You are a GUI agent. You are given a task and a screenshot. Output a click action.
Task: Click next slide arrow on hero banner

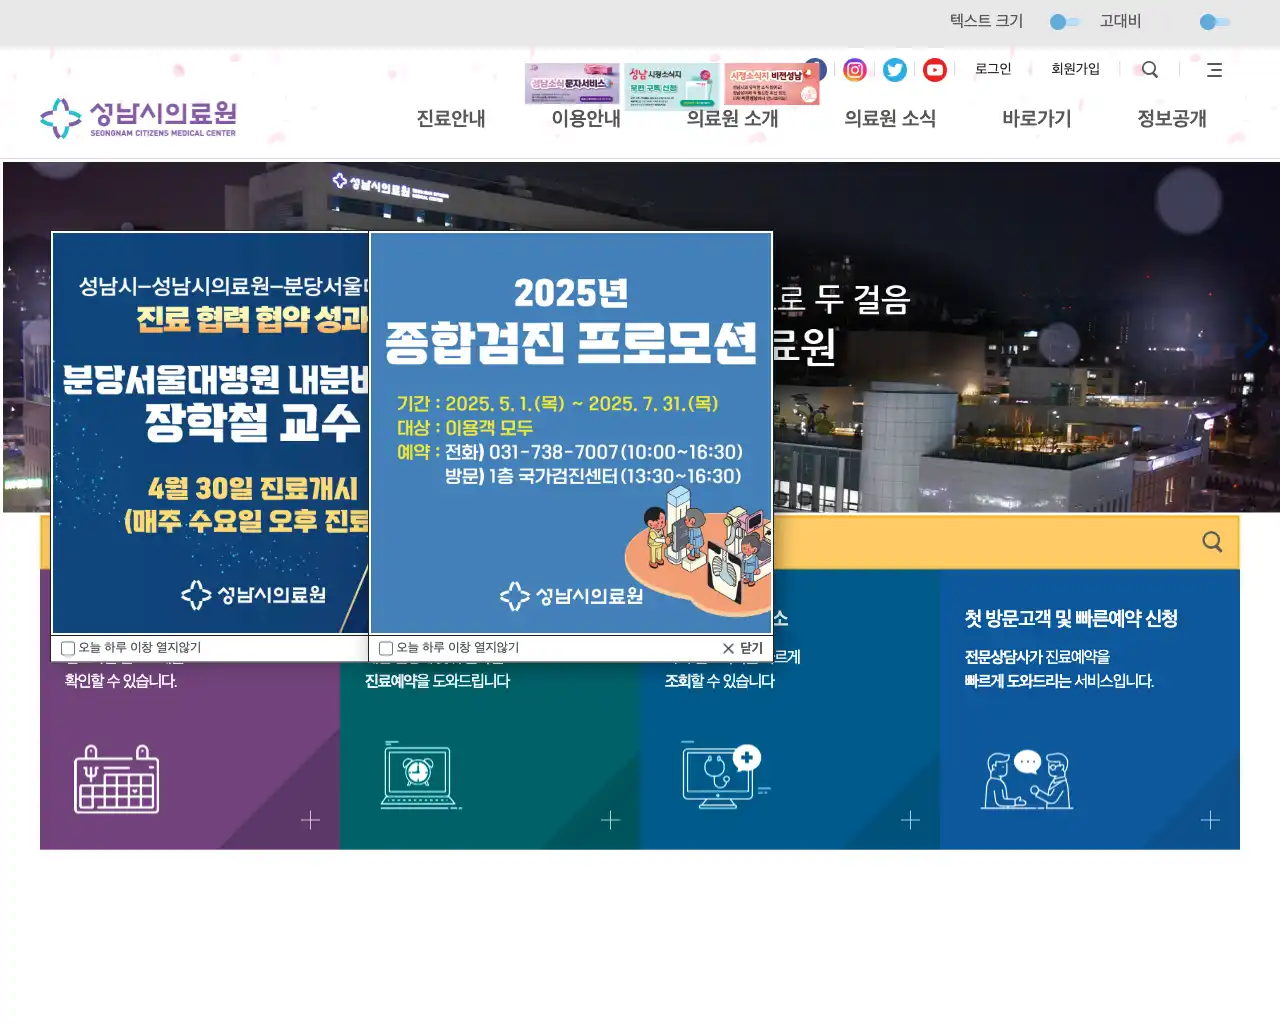coord(1255,337)
